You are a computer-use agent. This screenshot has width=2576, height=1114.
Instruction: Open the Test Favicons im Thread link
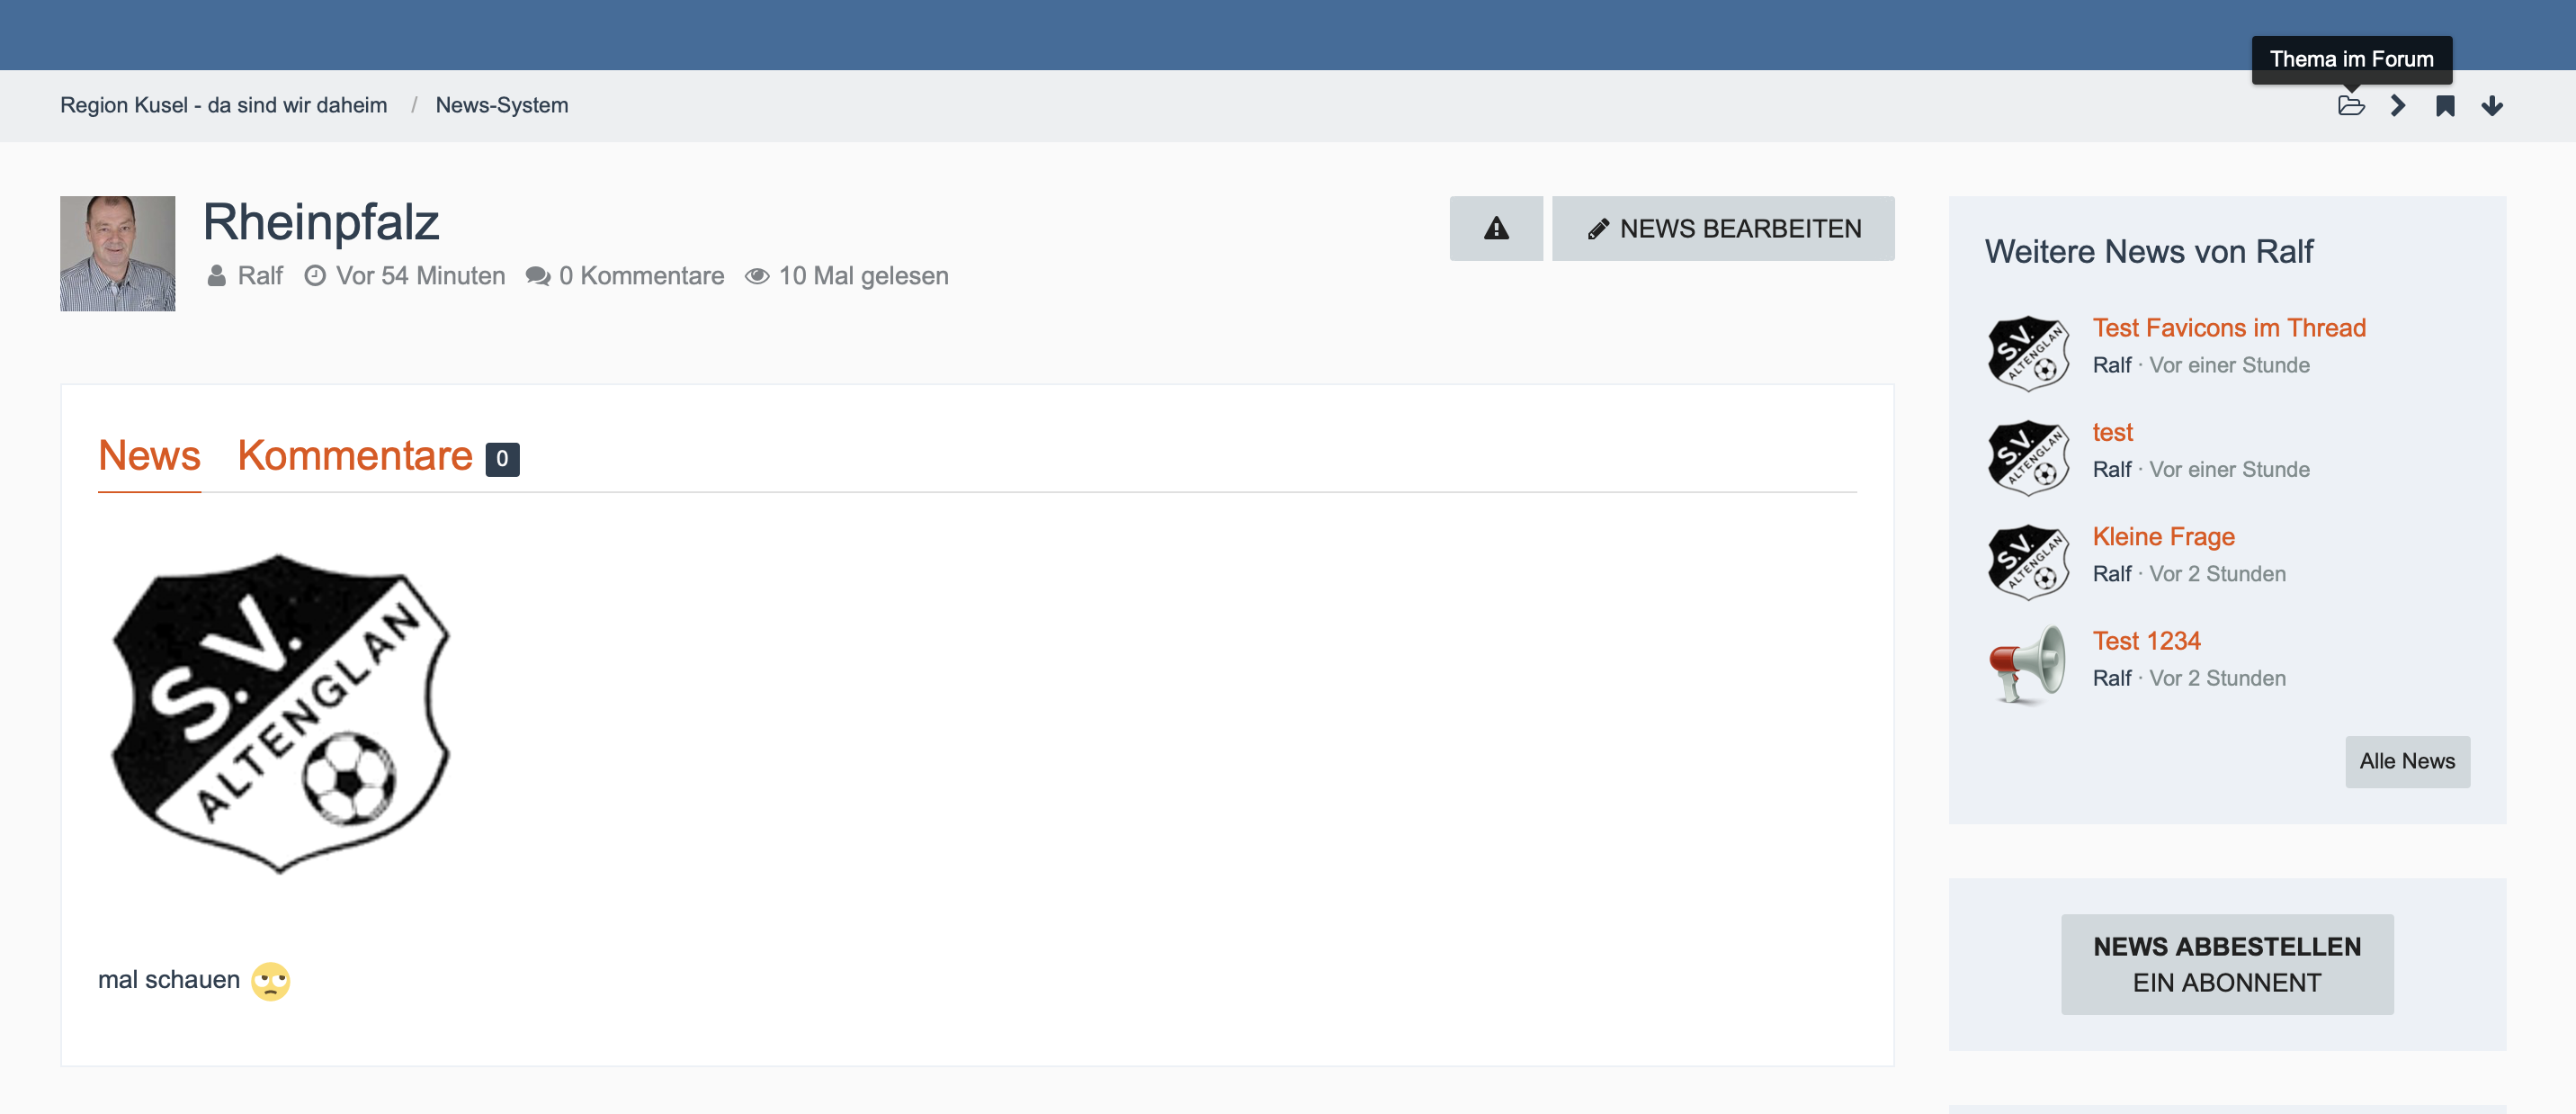click(2228, 328)
